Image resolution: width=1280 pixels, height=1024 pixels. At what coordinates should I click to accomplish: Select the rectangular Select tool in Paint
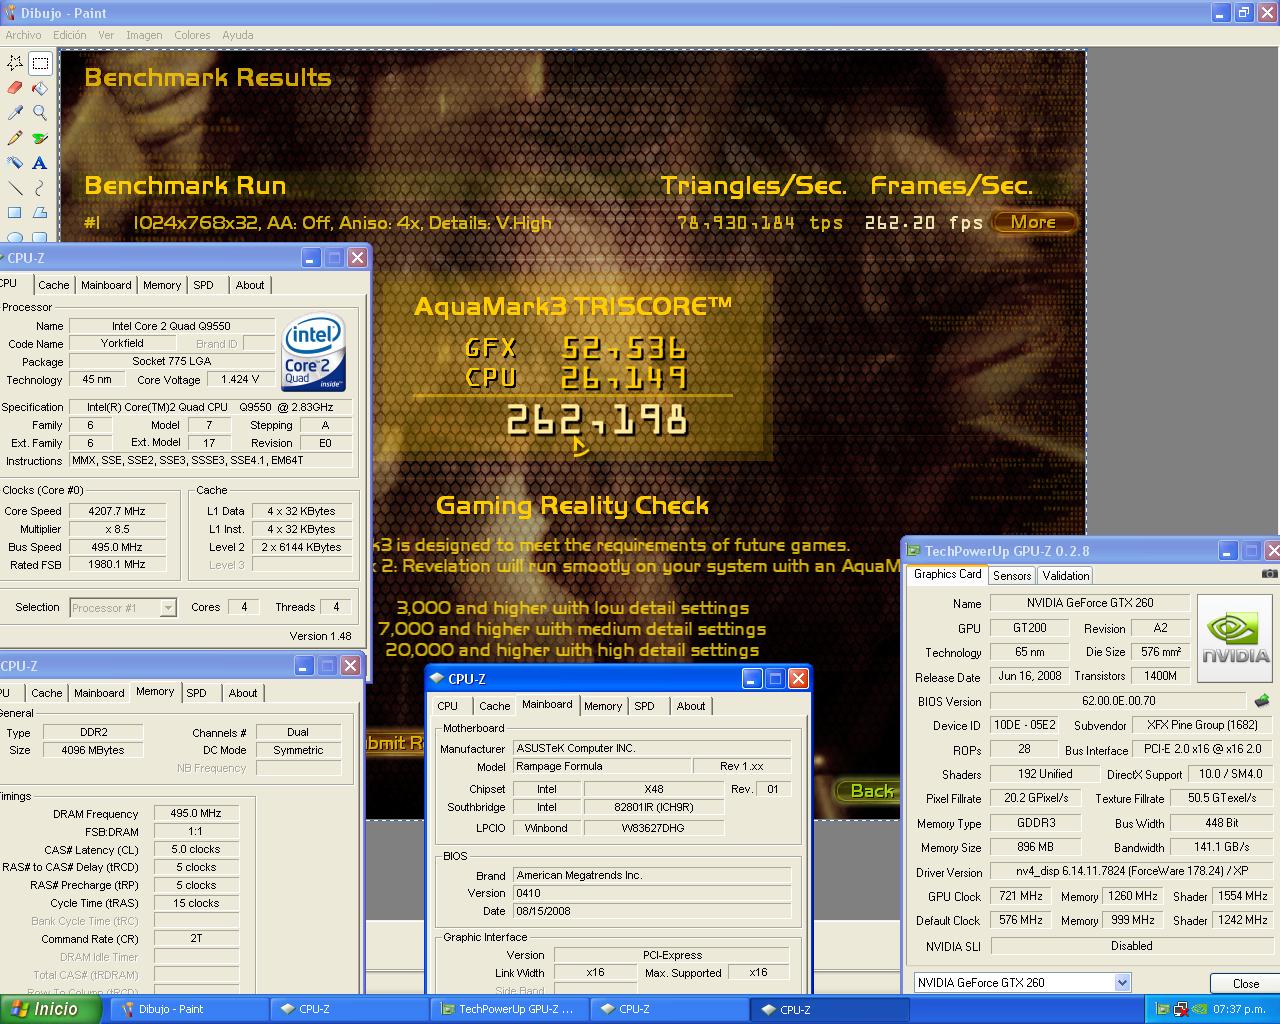coord(40,63)
